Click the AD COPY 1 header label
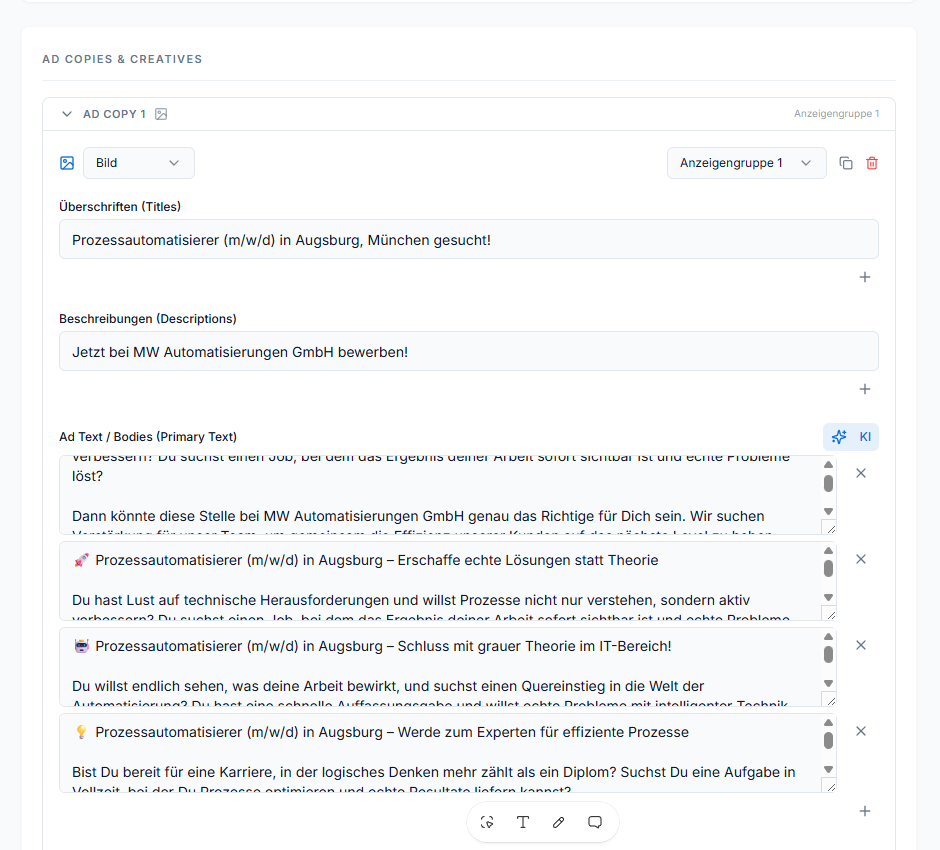This screenshot has width=940, height=850. 115,114
